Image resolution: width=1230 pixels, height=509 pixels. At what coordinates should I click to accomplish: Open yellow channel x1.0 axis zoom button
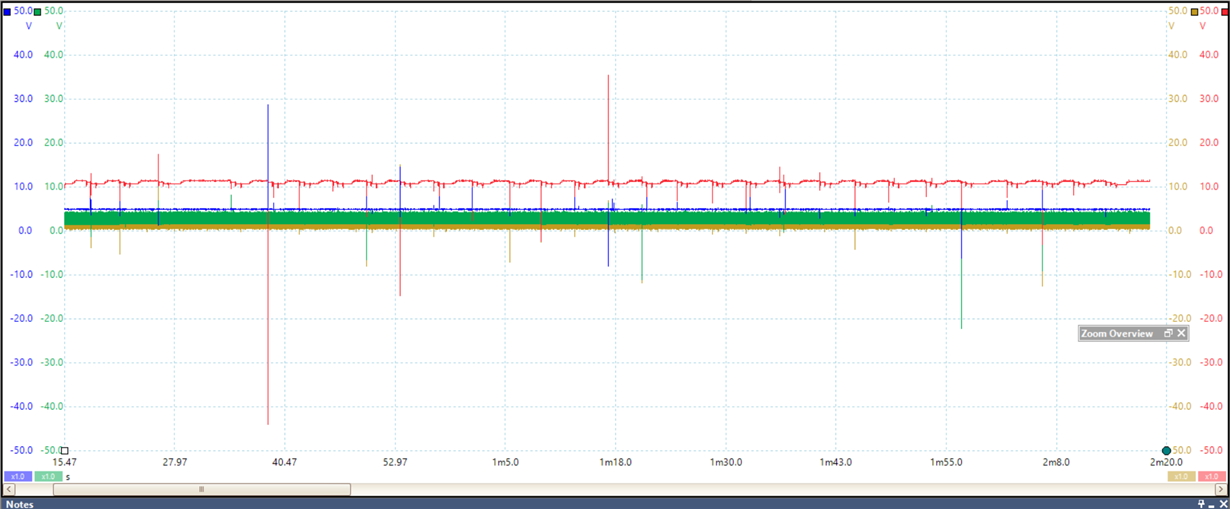click(1181, 477)
